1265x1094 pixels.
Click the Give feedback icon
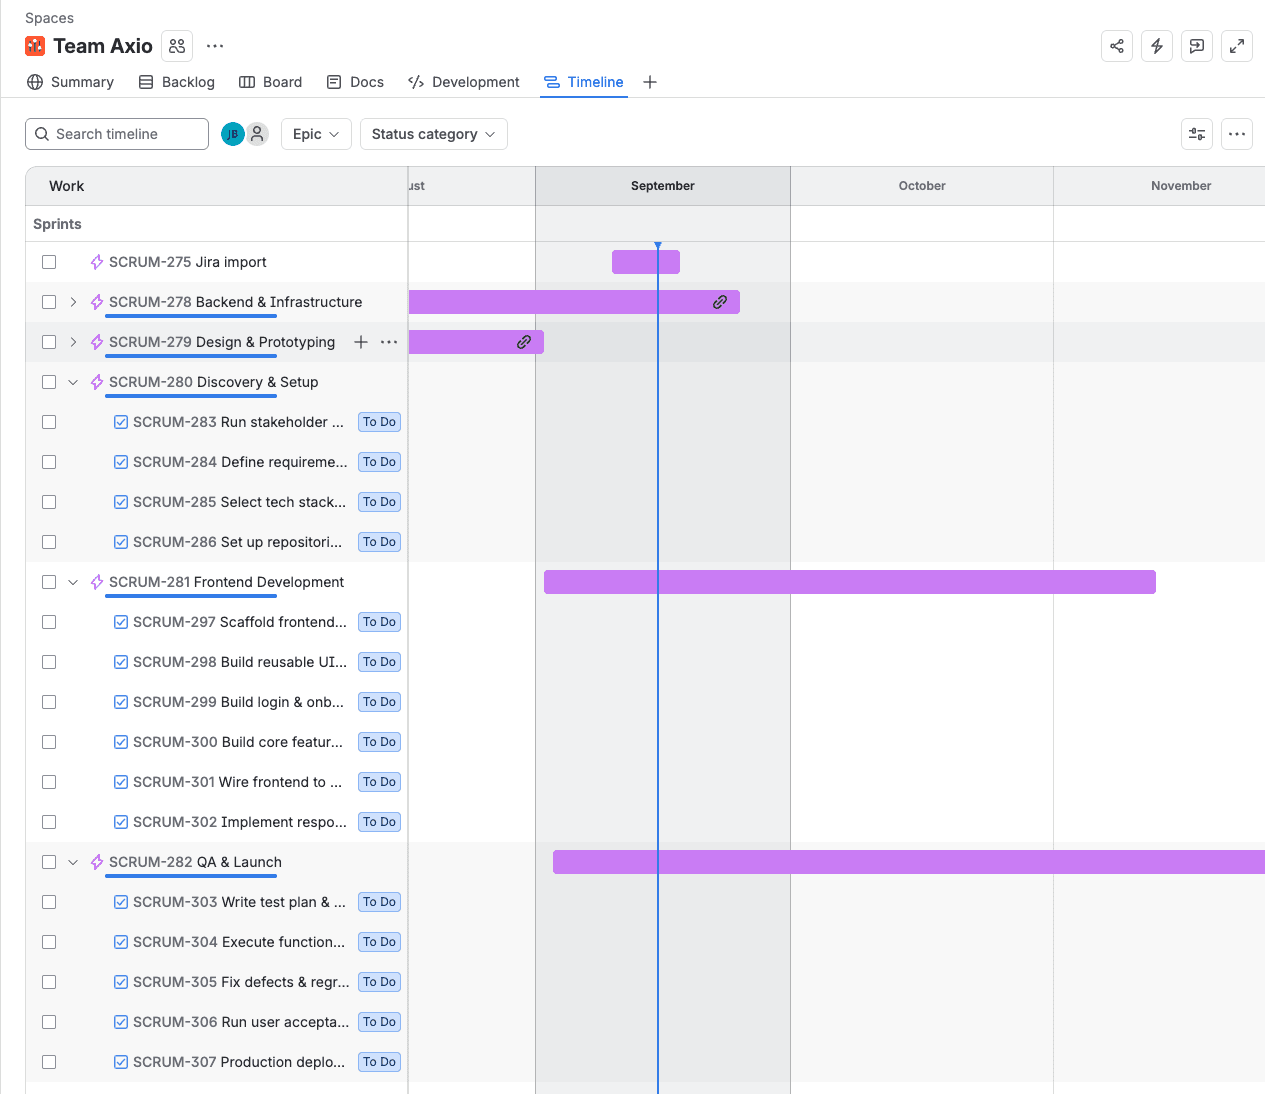click(1197, 46)
